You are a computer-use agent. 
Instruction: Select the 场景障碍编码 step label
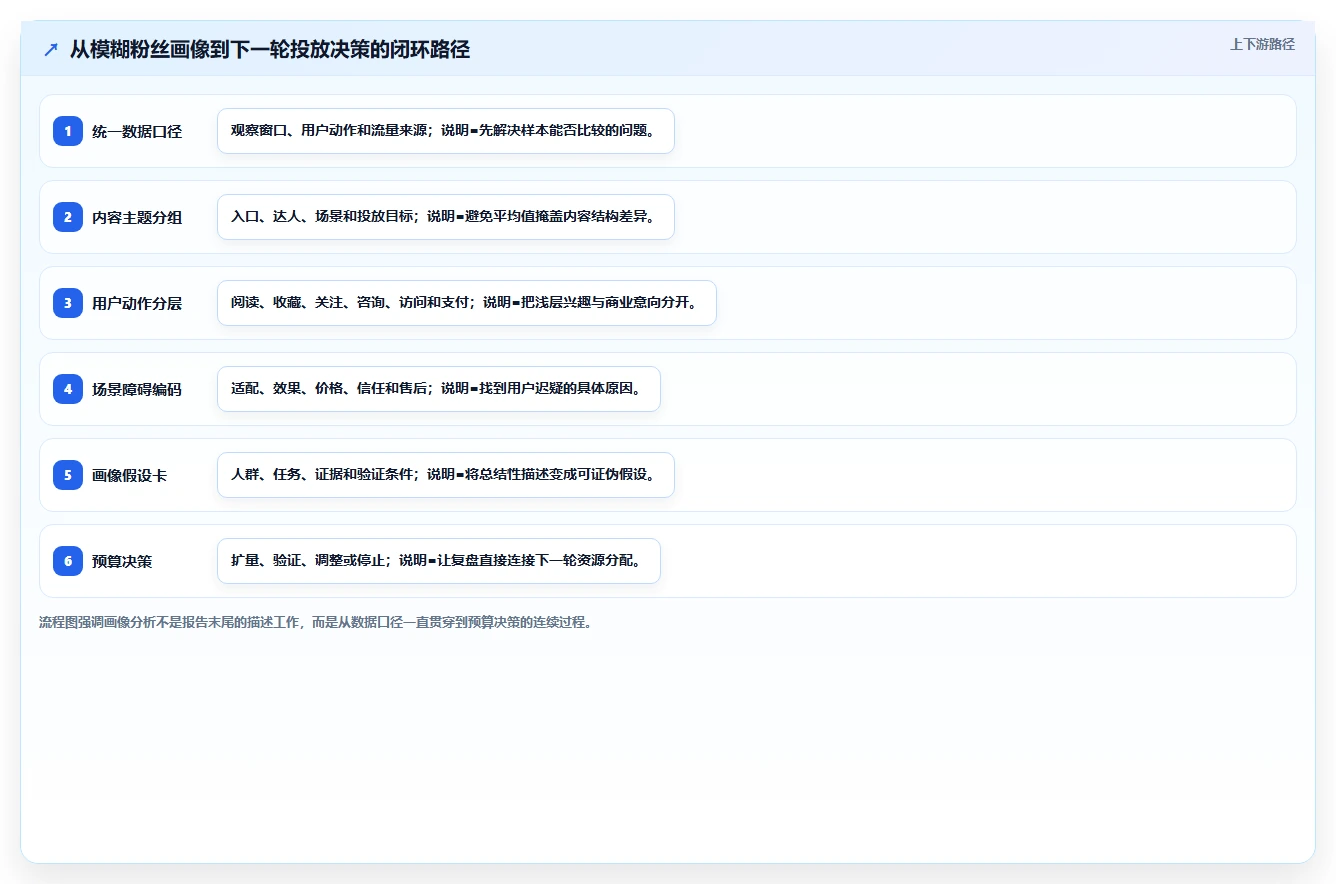click(137, 389)
